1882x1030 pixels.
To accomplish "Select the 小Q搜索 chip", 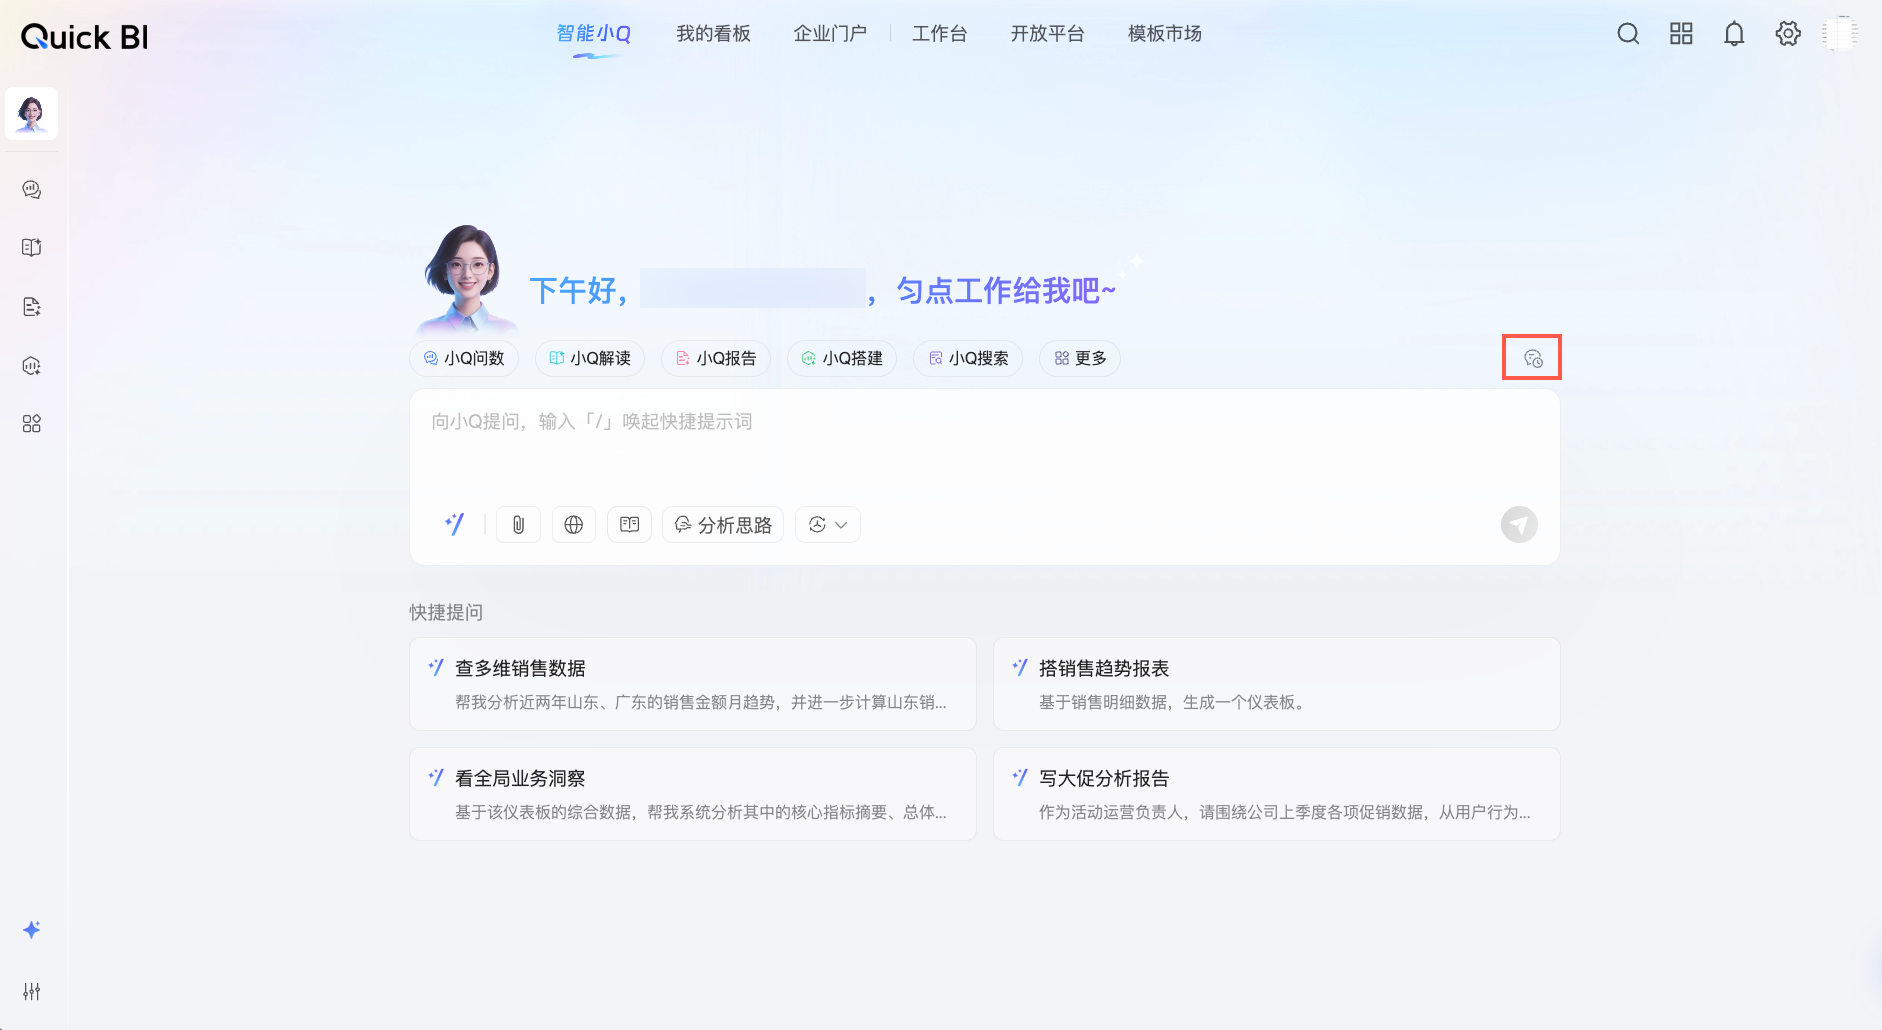I will [968, 358].
